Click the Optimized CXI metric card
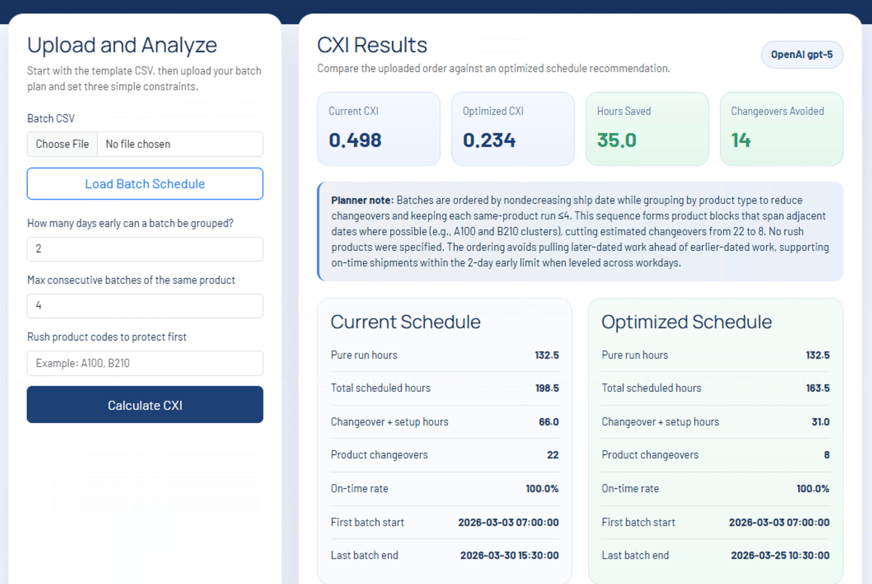Screen dimensions: 872x584 pyautogui.click(x=512, y=129)
